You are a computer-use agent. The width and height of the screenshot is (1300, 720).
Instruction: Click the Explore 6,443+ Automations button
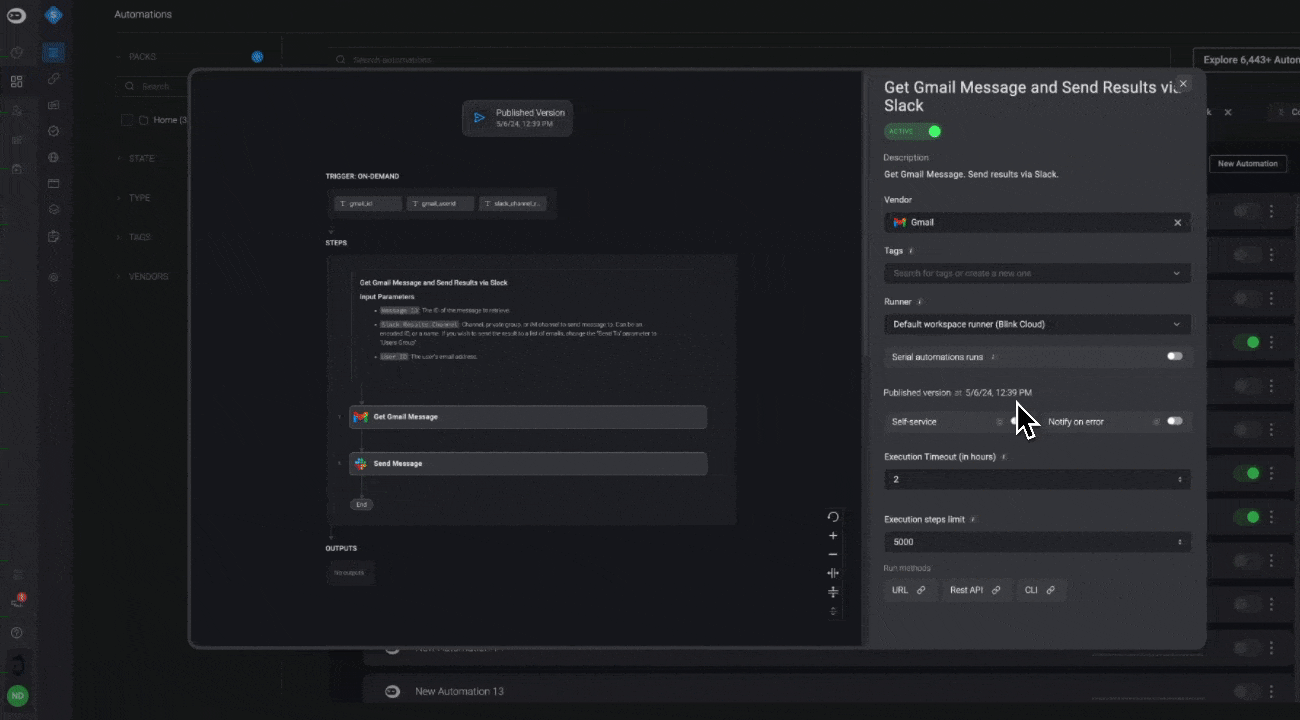[x=1247, y=60]
